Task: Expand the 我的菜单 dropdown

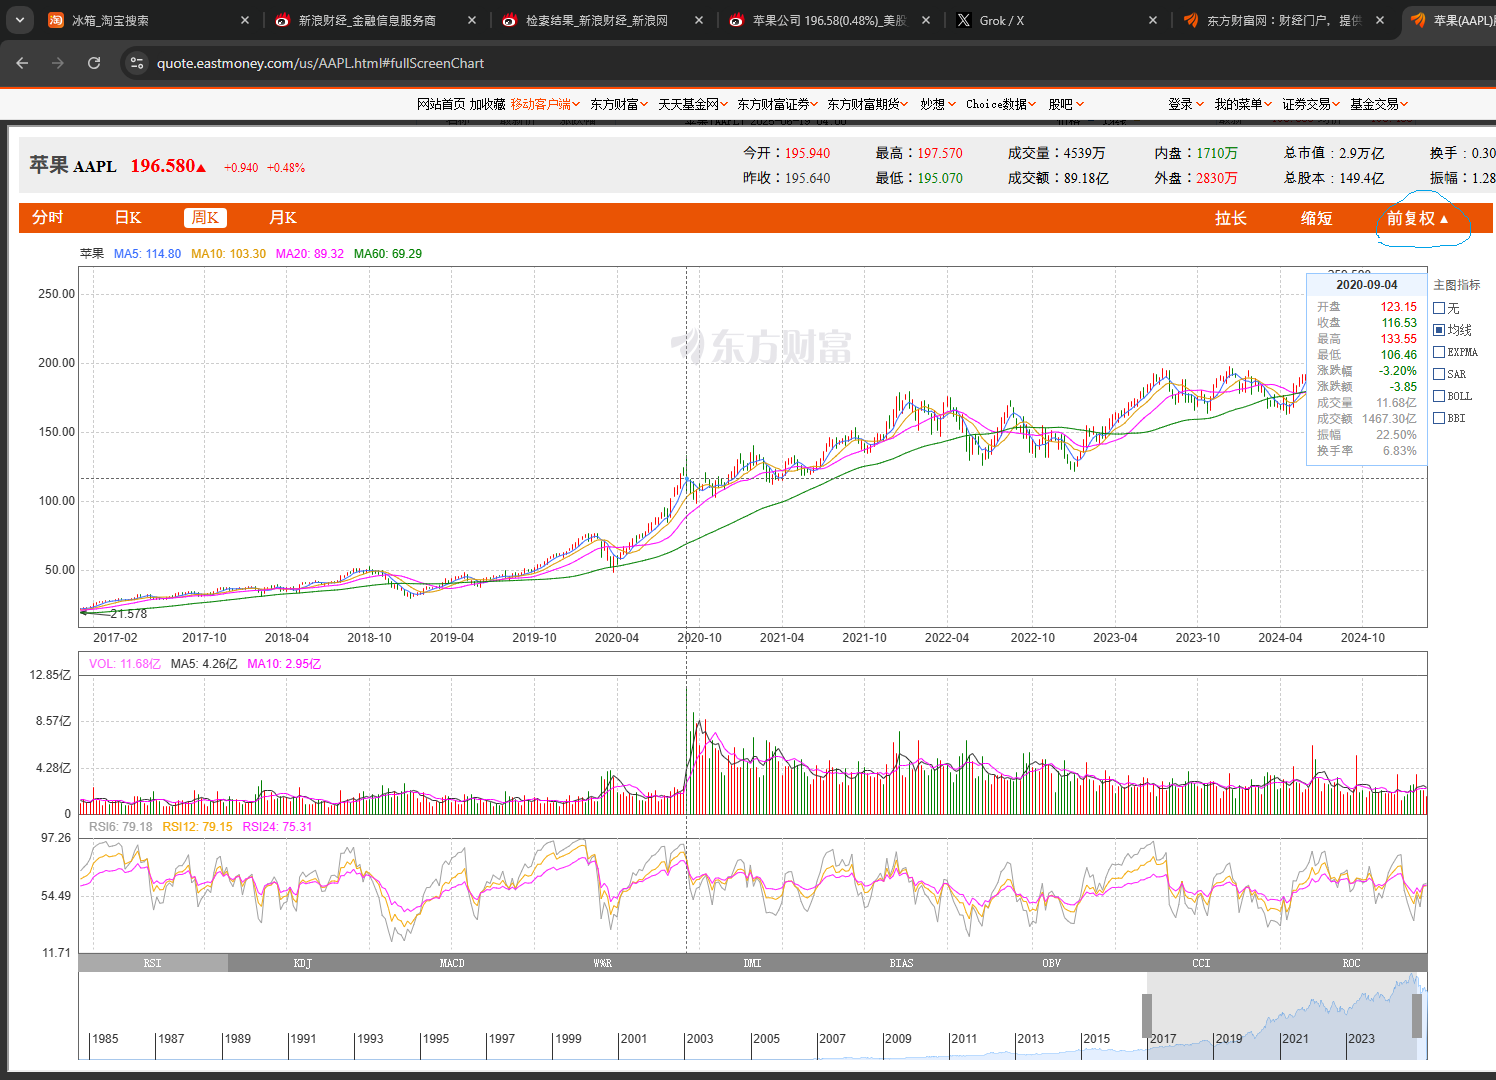Action: 1243,104
